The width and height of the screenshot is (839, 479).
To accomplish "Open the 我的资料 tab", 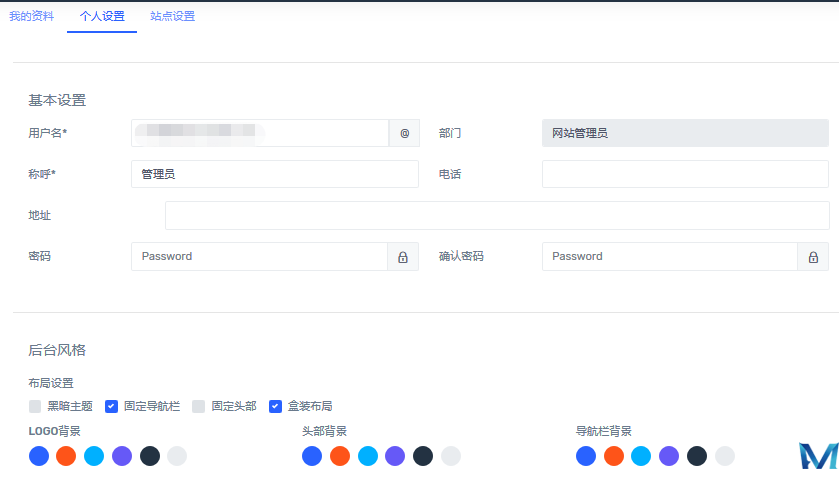I will [x=31, y=16].
